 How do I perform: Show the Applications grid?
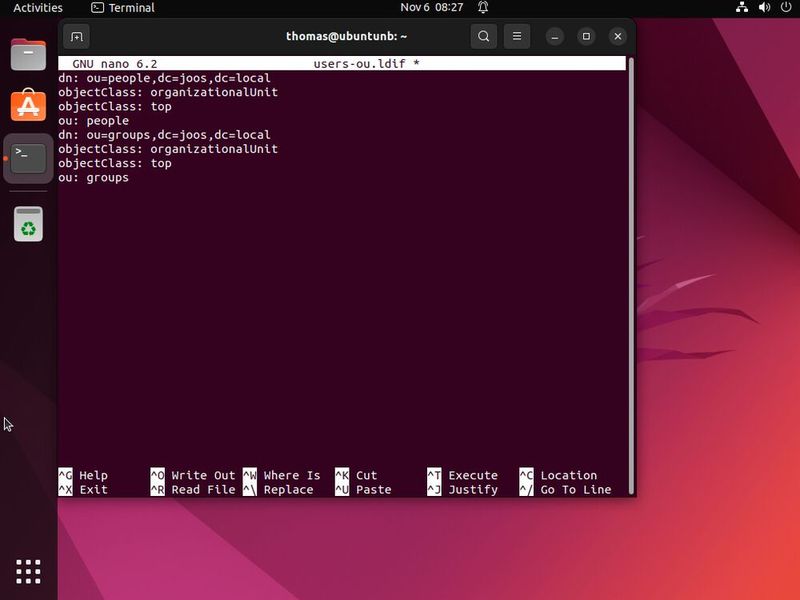(27, 571)
